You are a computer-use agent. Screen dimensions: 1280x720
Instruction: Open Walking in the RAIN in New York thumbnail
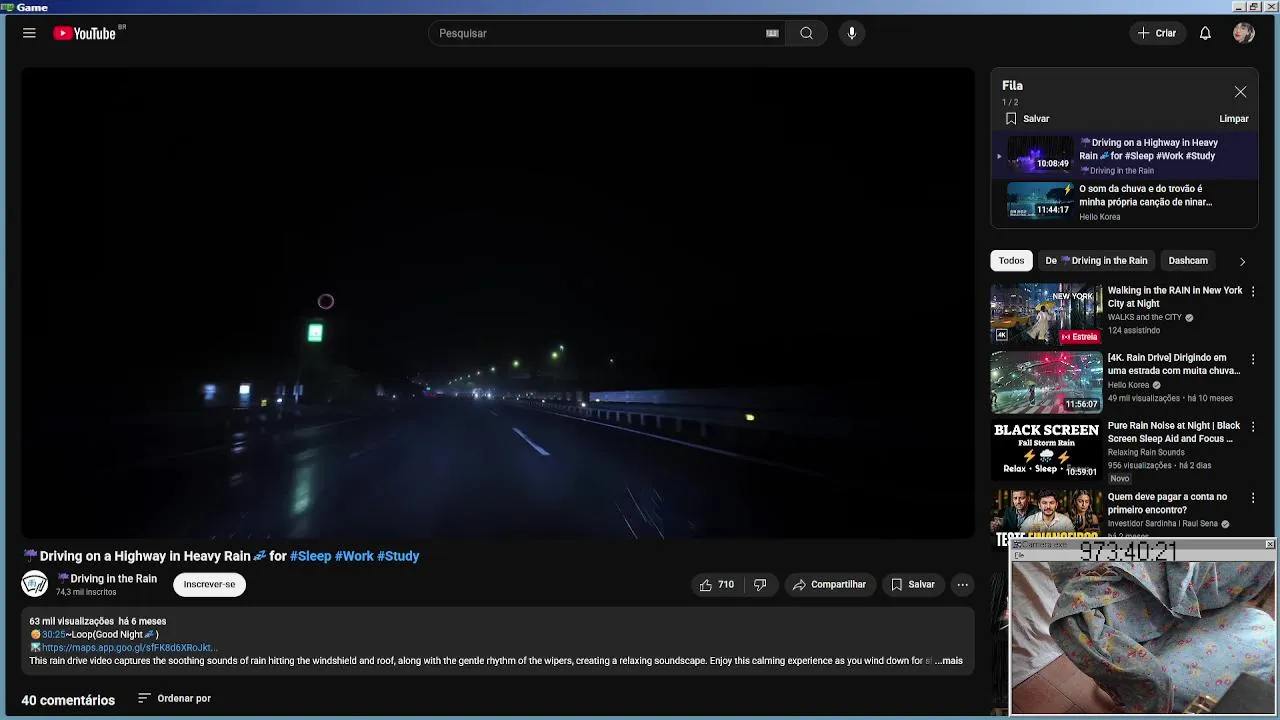(x=1046, y=314)
